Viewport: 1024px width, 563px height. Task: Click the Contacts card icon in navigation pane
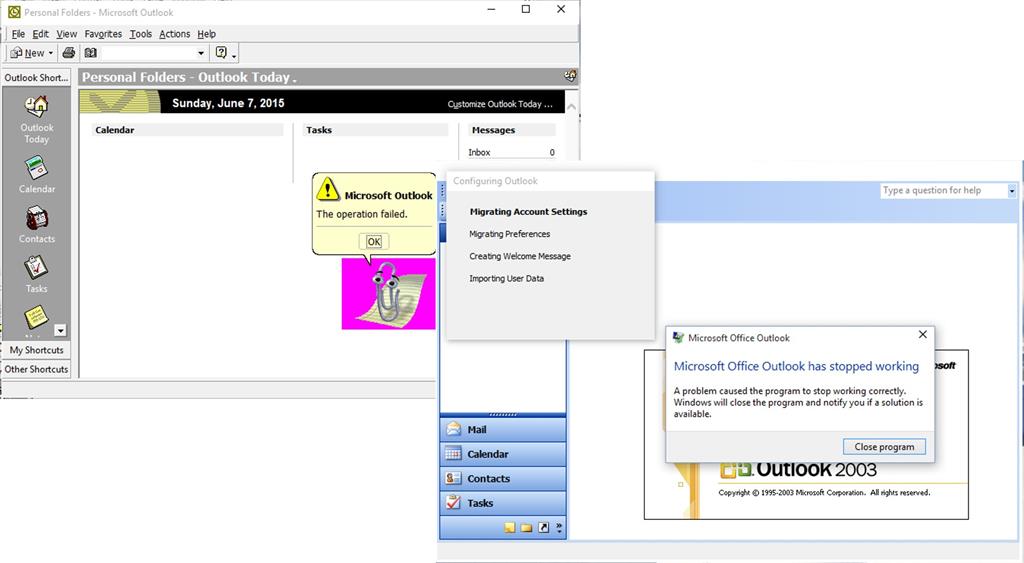(453, 478)
